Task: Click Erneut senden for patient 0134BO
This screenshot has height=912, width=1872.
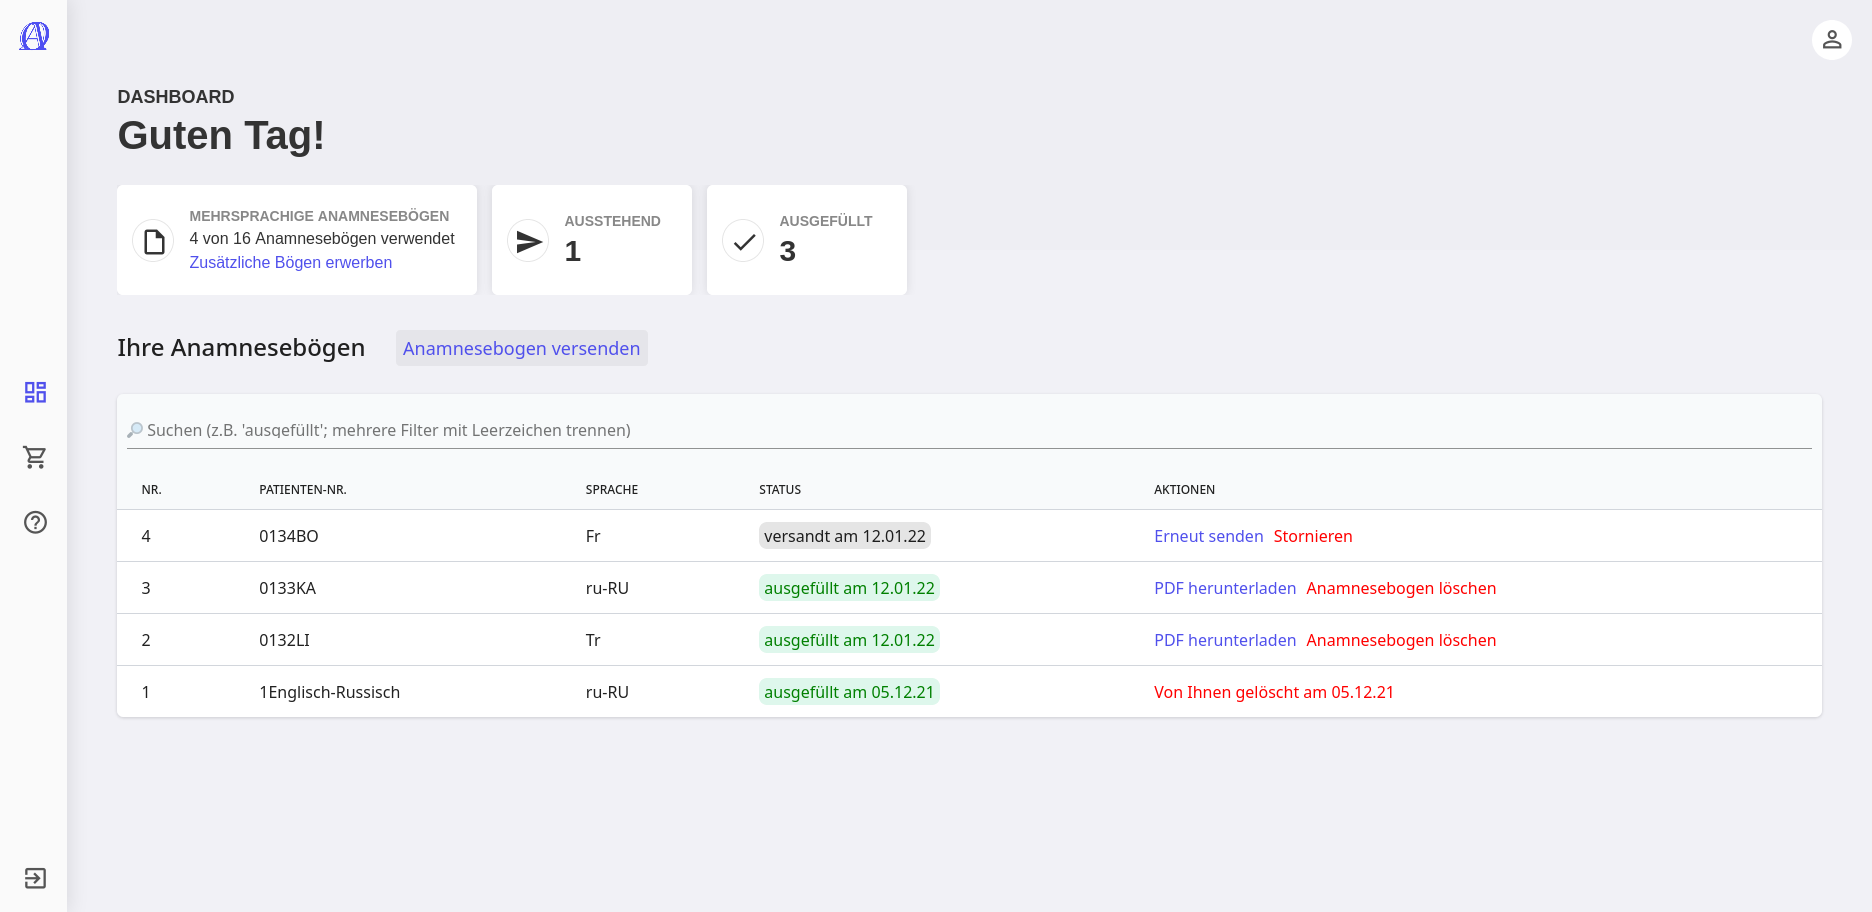Action: click(x=1208, y=536)
